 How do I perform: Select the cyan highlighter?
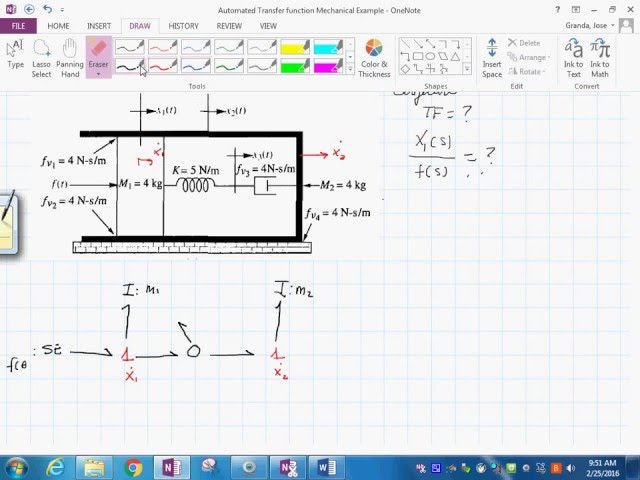(328, 47)
